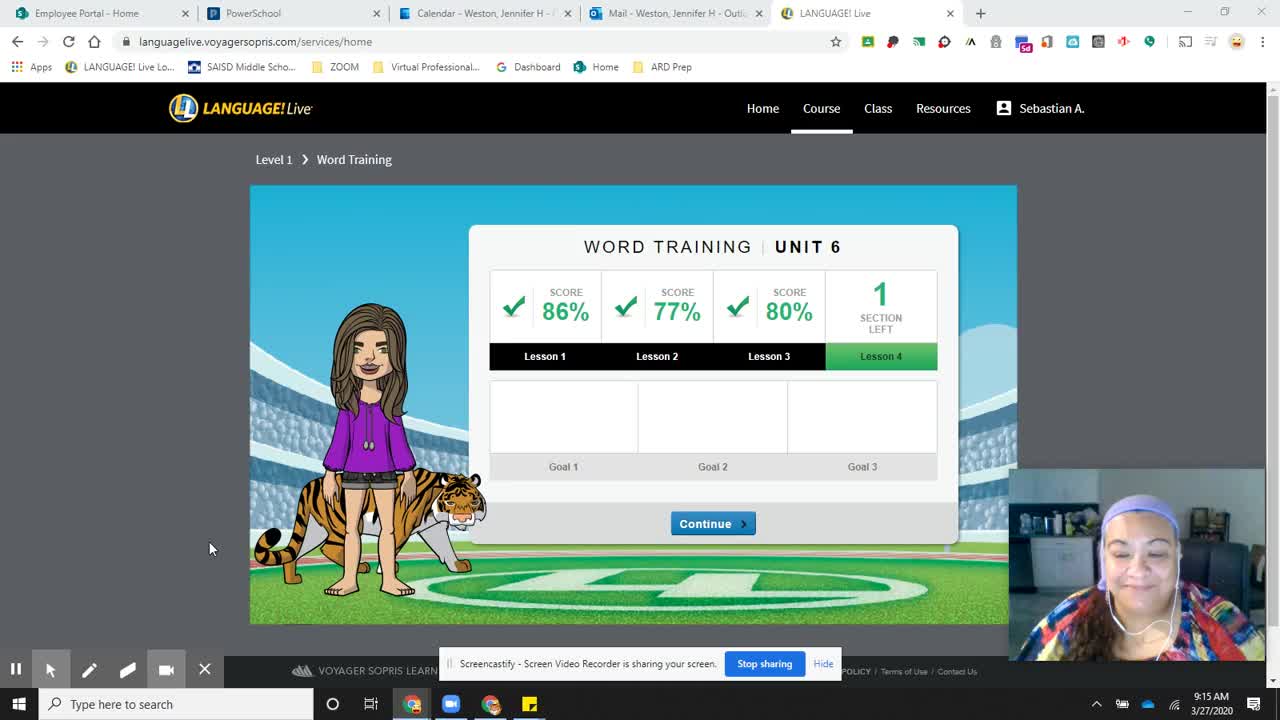The height and width of the screenshot is (720, 1280).
Task: Open the Course navigation item
Action: pos(821,108)
